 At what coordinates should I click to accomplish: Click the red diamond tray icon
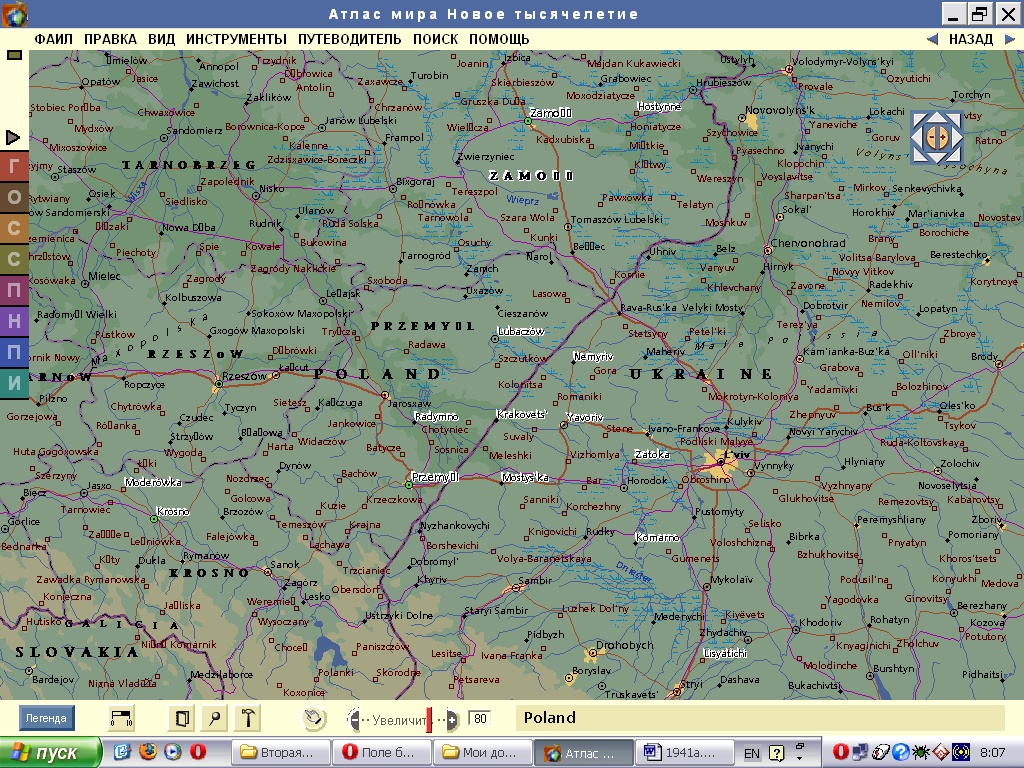click(x=940, y=752)
